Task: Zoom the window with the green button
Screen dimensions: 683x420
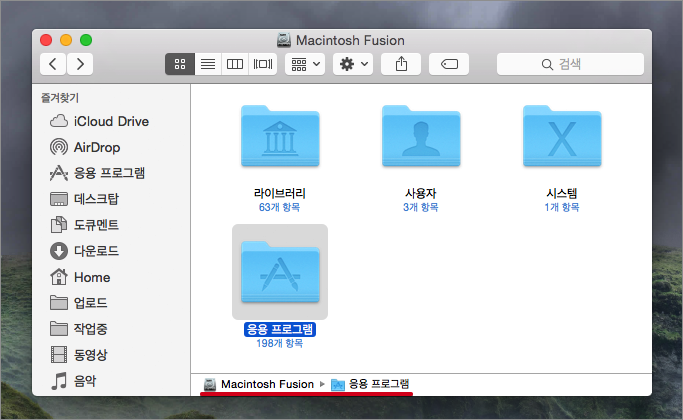Action: (x=86, y=40)
